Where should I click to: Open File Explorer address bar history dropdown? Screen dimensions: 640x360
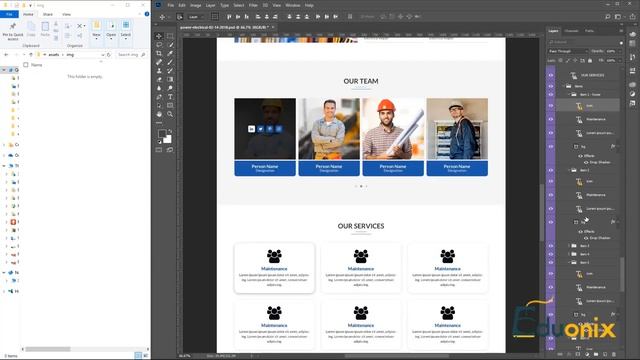tap(103, 55)
